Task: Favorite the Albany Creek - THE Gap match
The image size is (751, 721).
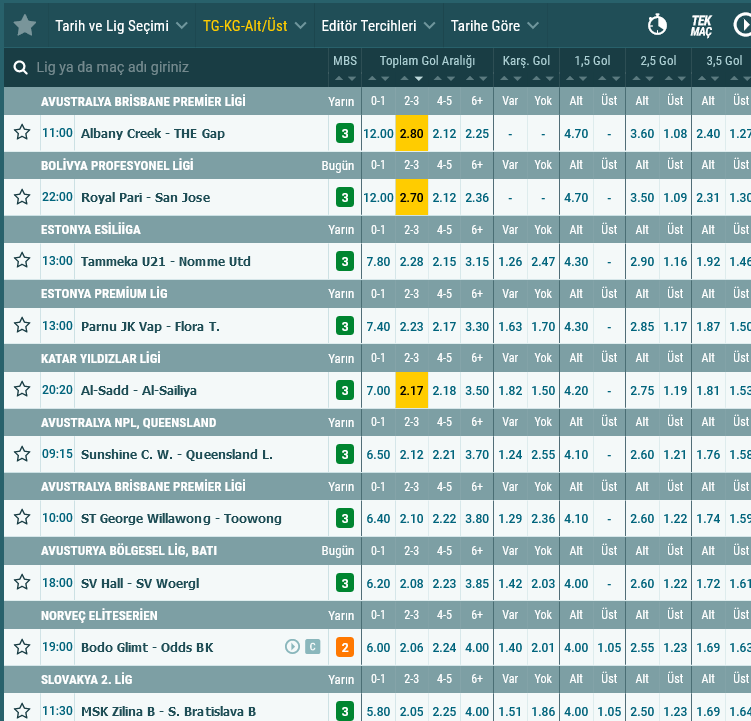Action: click(x=22, y=132)
